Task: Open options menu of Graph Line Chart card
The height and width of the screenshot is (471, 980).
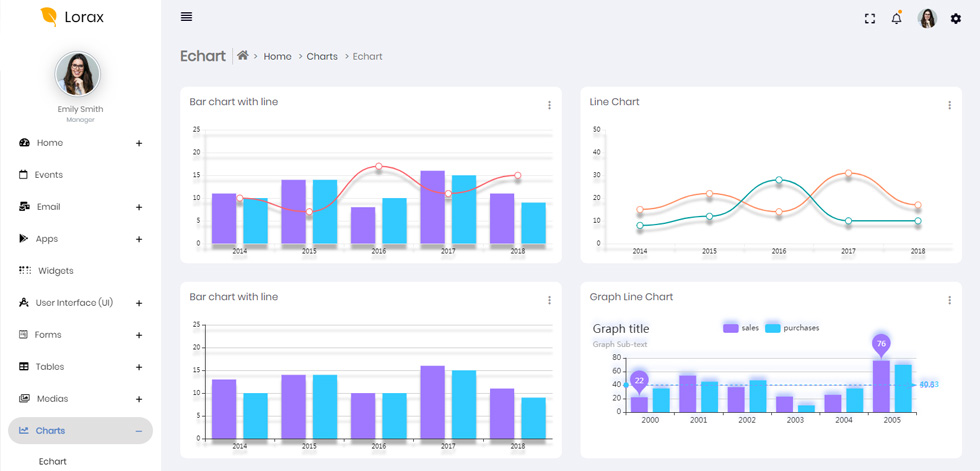Action: [949, 300]
